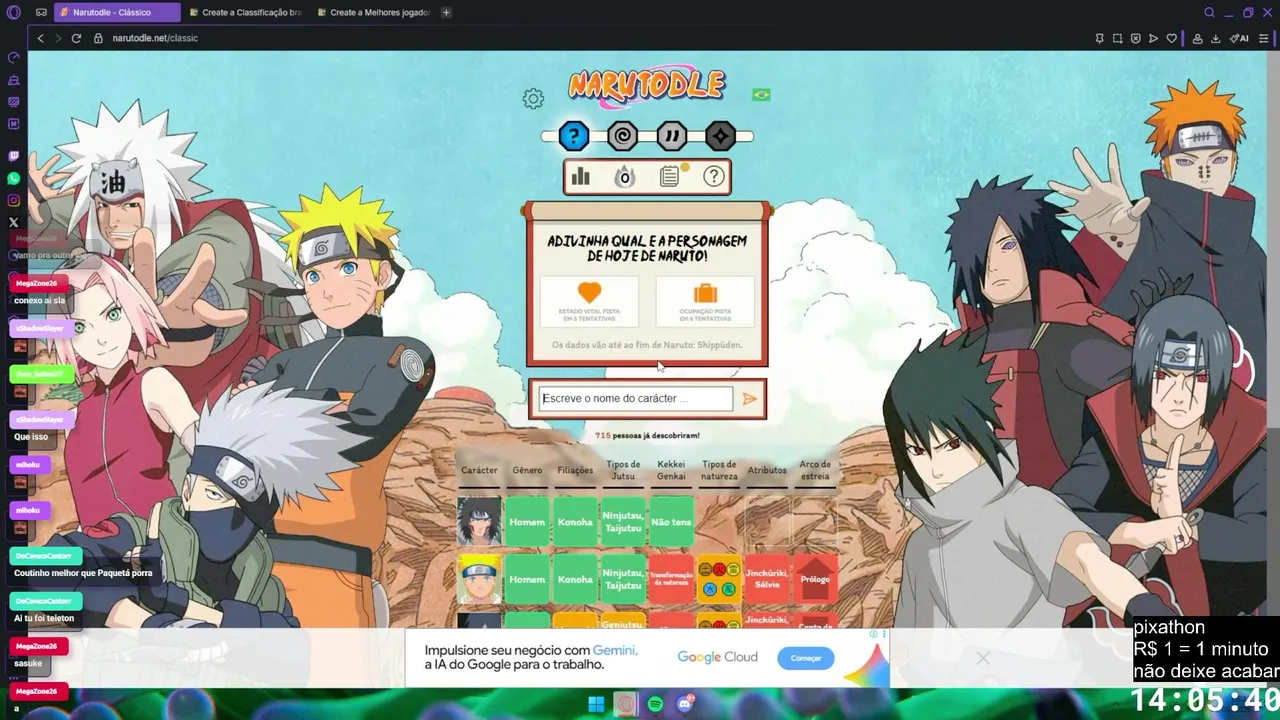This screenshot has width=1280, height=720.
Task: Click the briefcase occupation hint
Action: click(705, 301)
